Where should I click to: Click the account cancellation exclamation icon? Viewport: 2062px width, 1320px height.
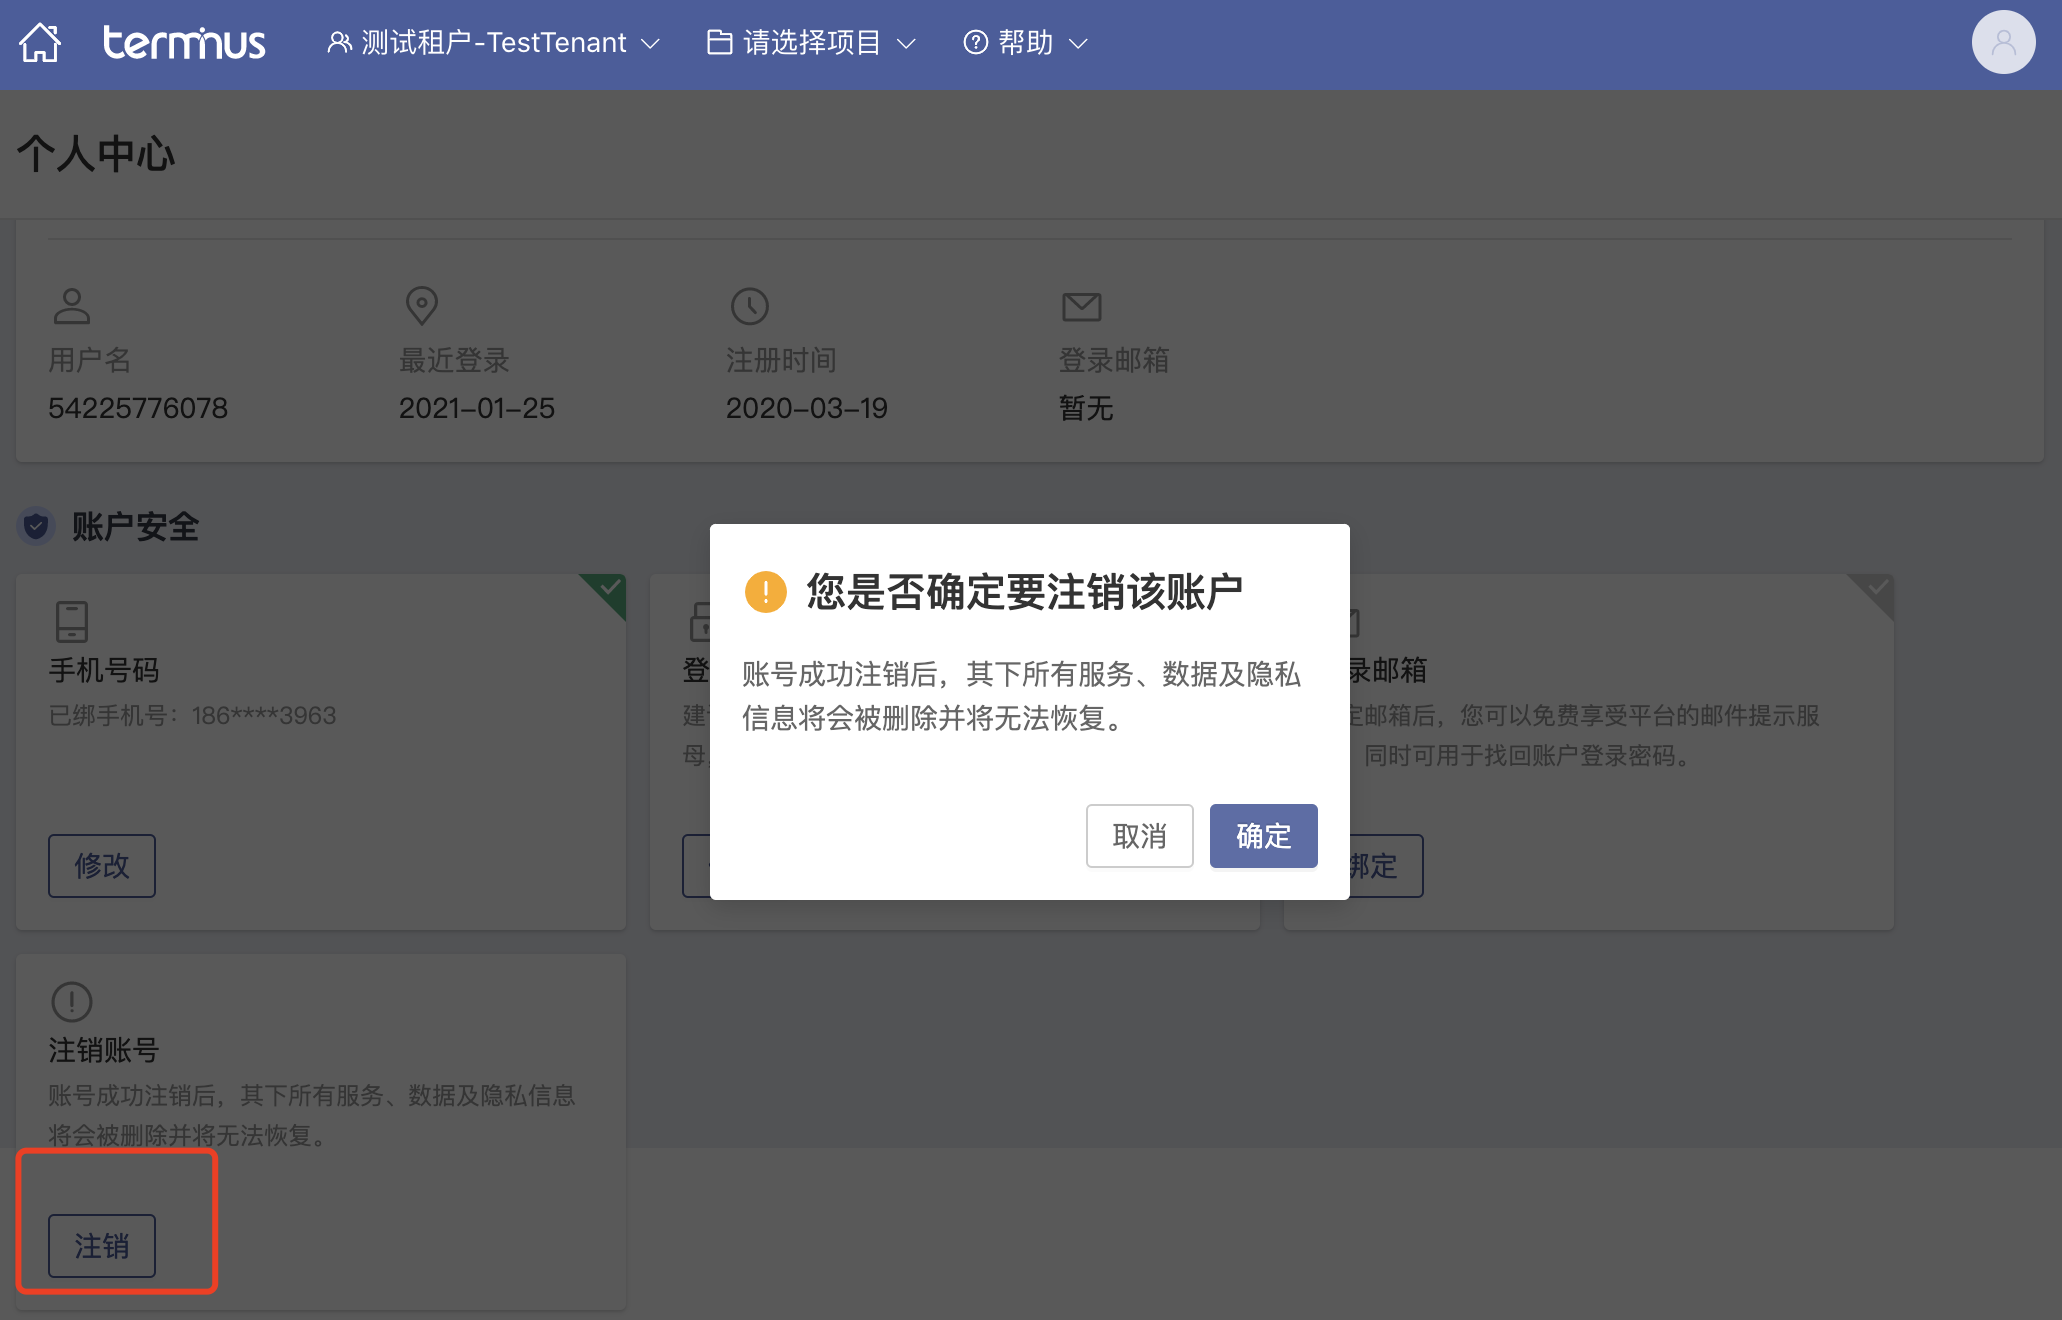tap(72, 1001)
